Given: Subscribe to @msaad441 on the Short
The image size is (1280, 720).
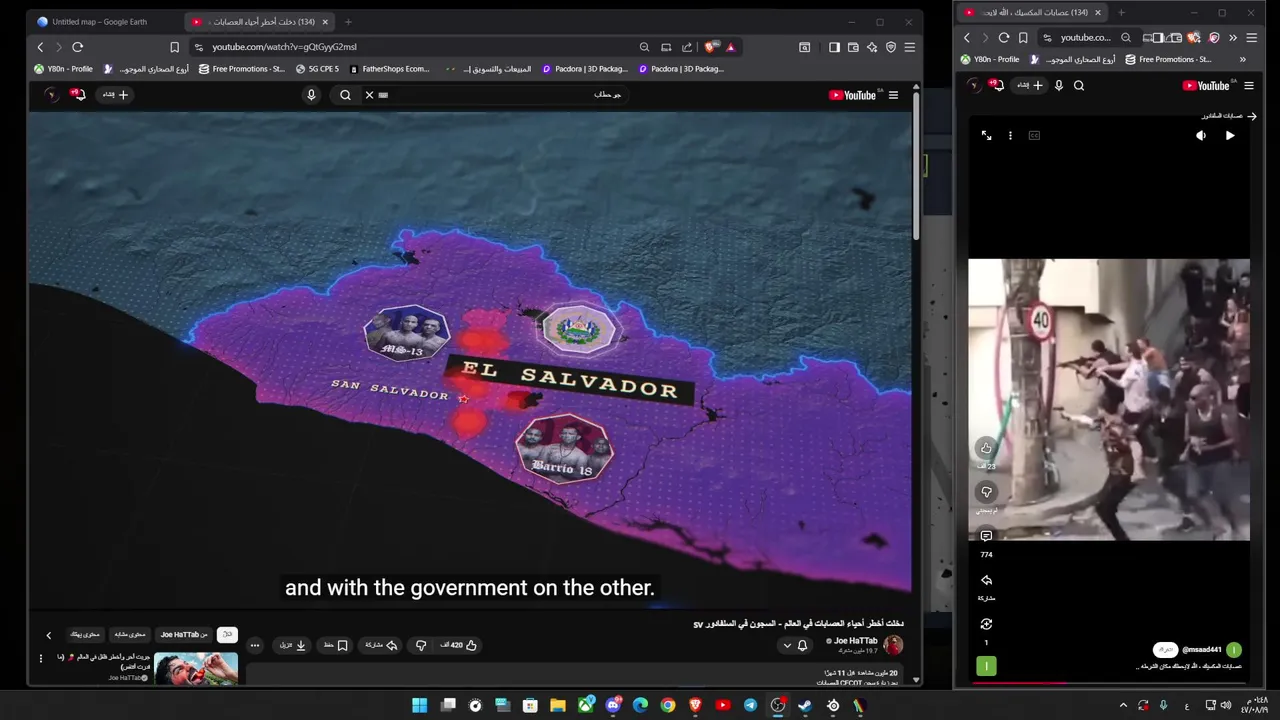Looking at the screenshot, I should pyautogui.click(x=1166, y=650).
